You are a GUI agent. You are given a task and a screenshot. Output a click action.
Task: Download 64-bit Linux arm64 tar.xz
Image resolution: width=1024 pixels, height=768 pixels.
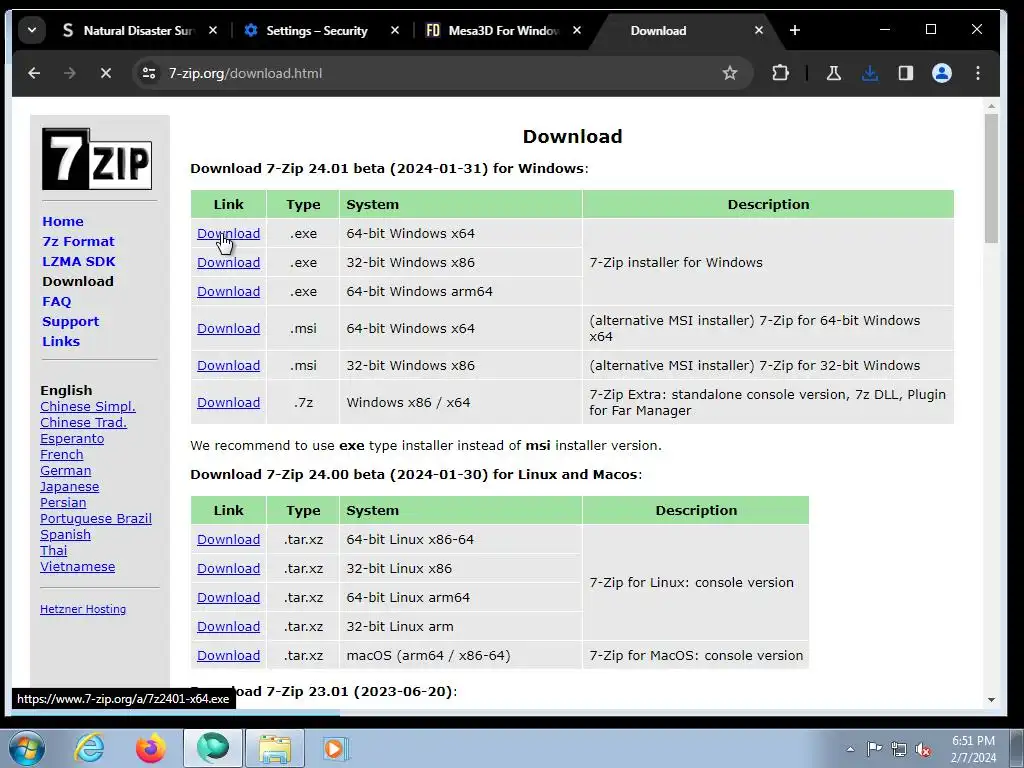click(229, 598)
